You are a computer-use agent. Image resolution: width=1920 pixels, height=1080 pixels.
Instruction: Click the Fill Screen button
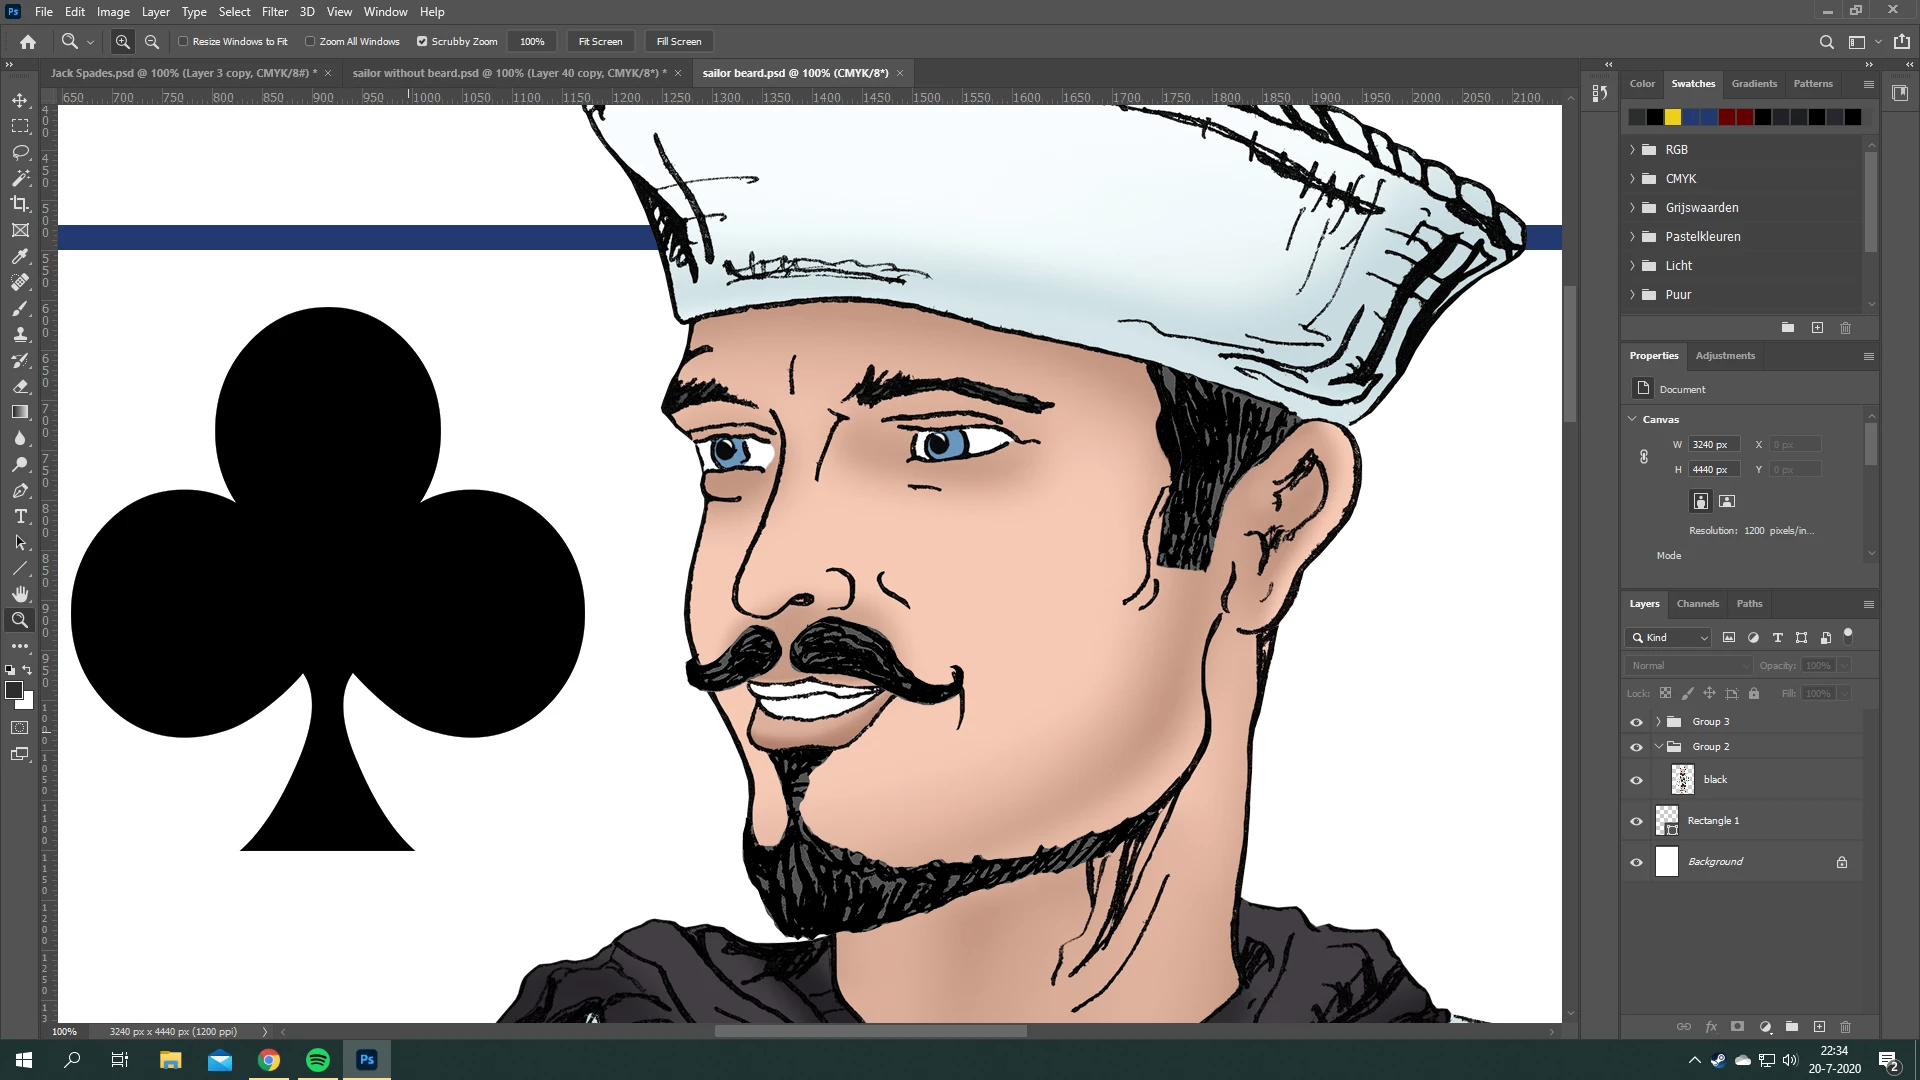[x=678, y=42]
